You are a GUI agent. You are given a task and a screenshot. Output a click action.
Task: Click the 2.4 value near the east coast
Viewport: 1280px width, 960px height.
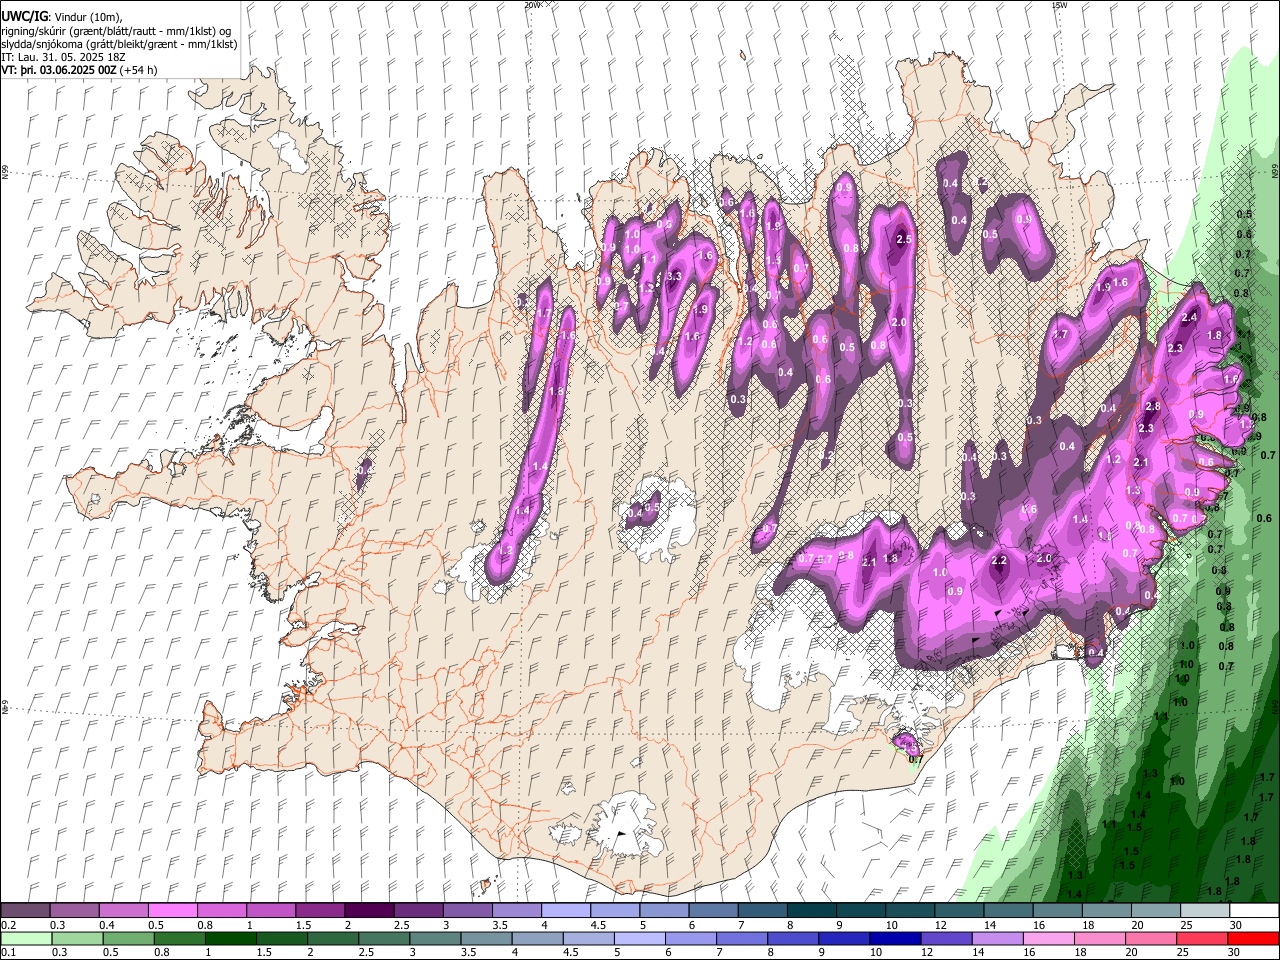tap(1189, 317)
